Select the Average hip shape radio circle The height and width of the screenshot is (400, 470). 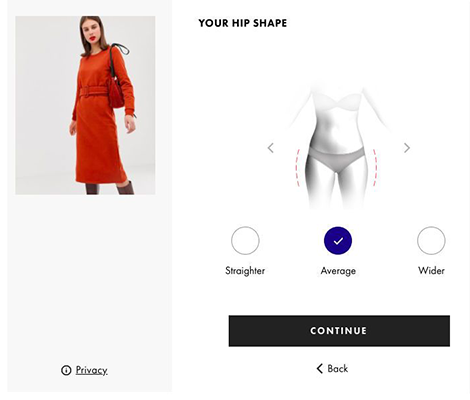(x=338, y=241)
